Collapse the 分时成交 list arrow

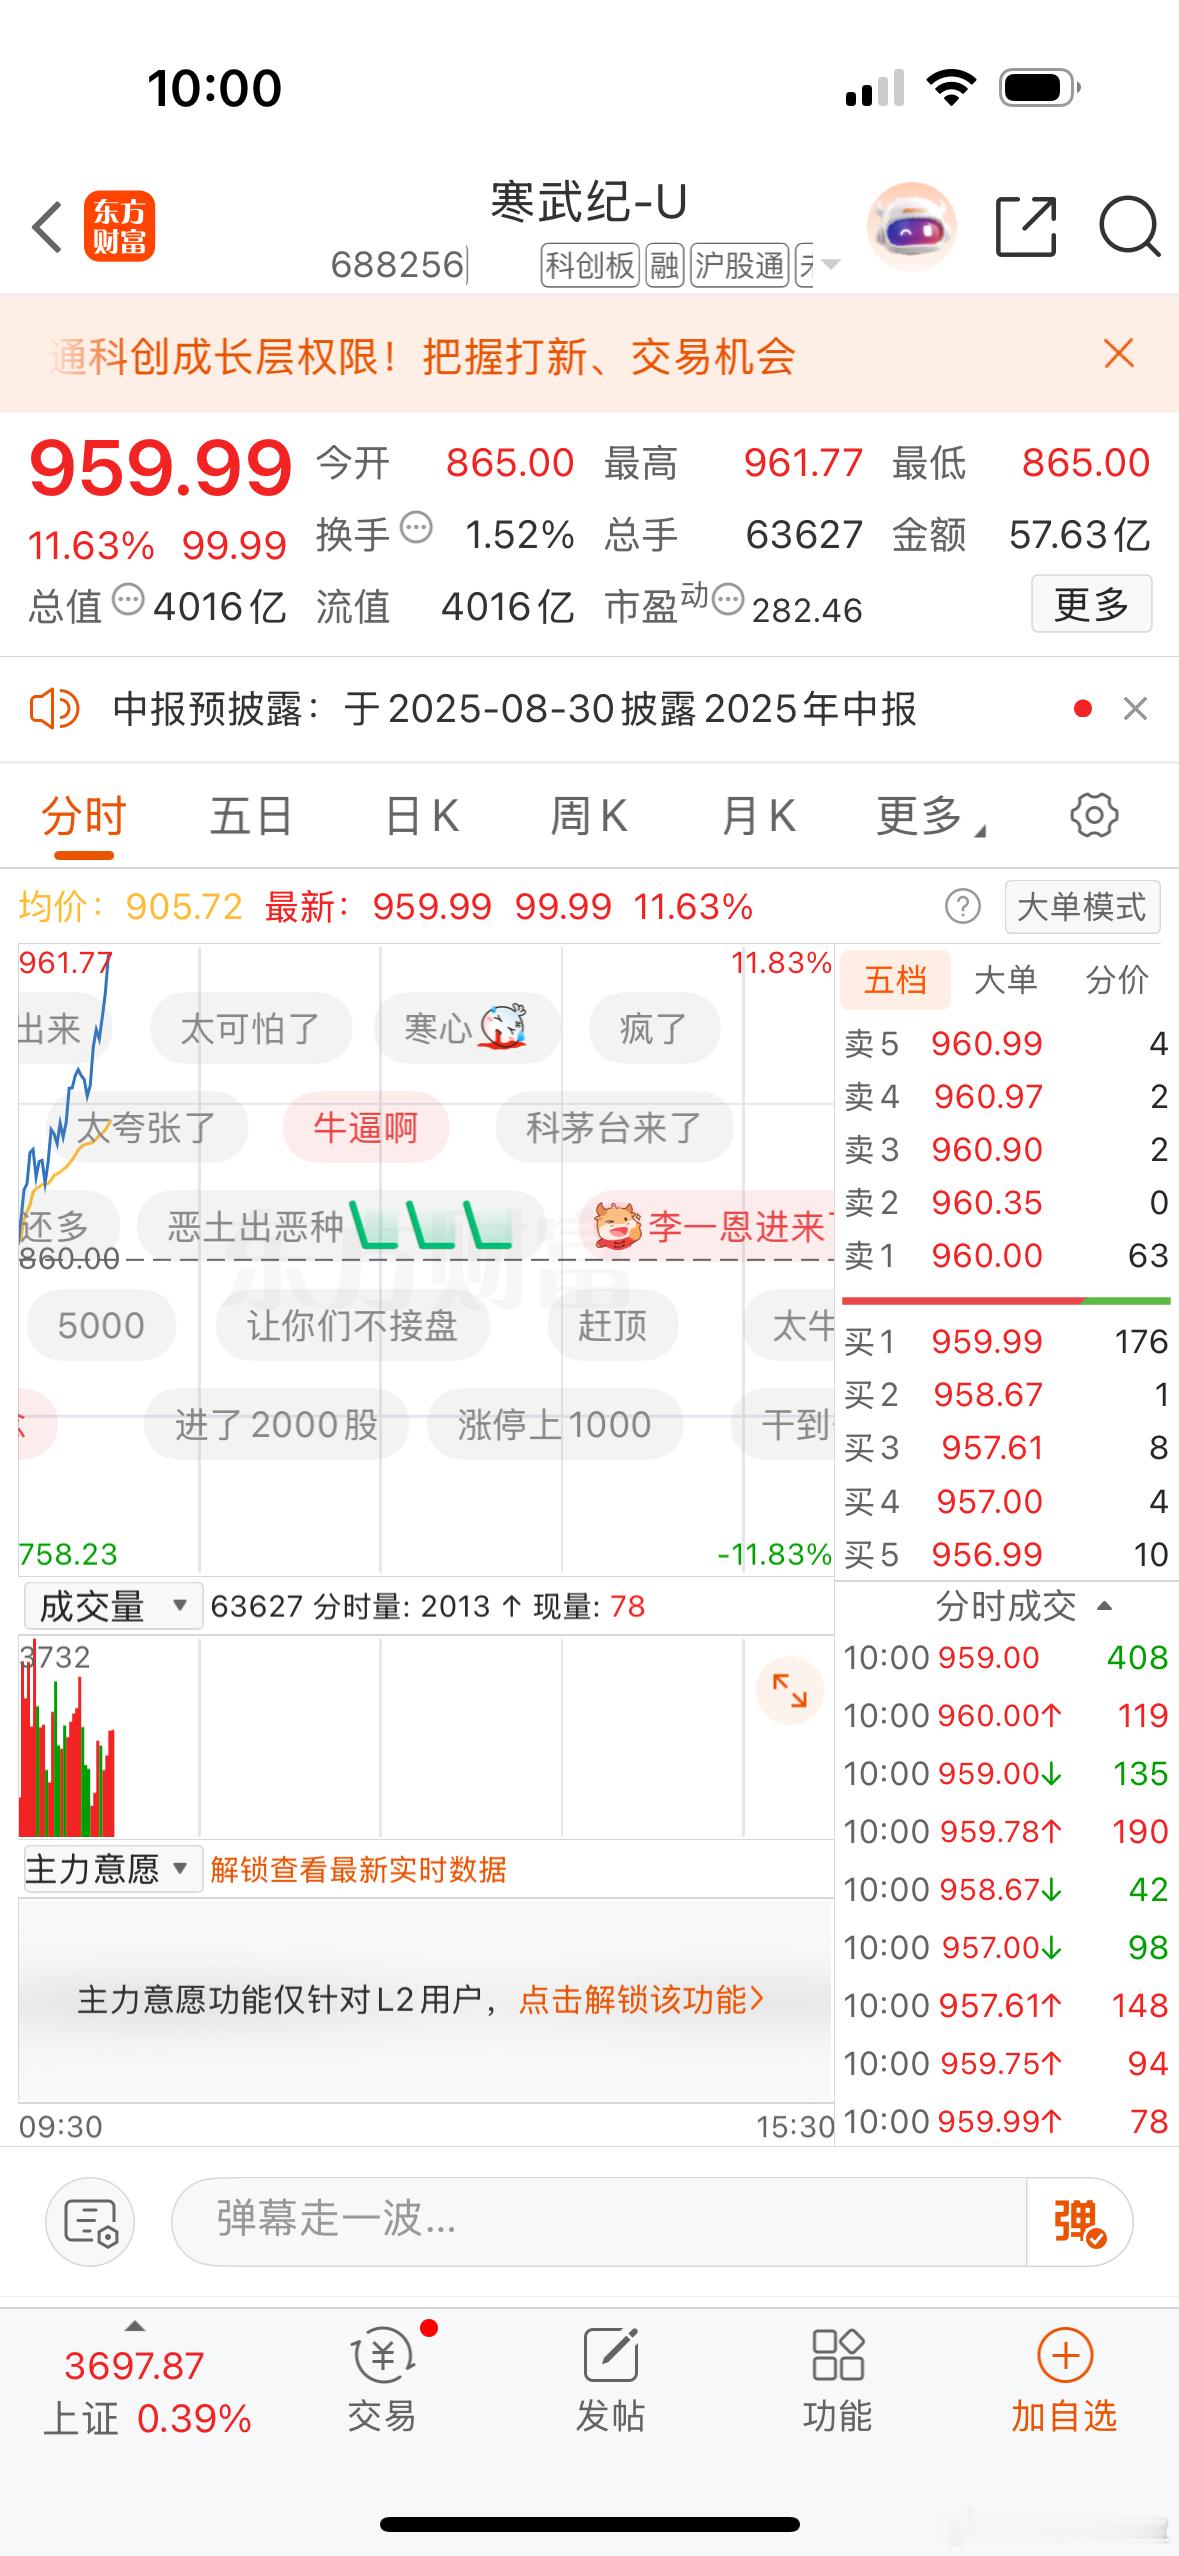point(1105,1606)
